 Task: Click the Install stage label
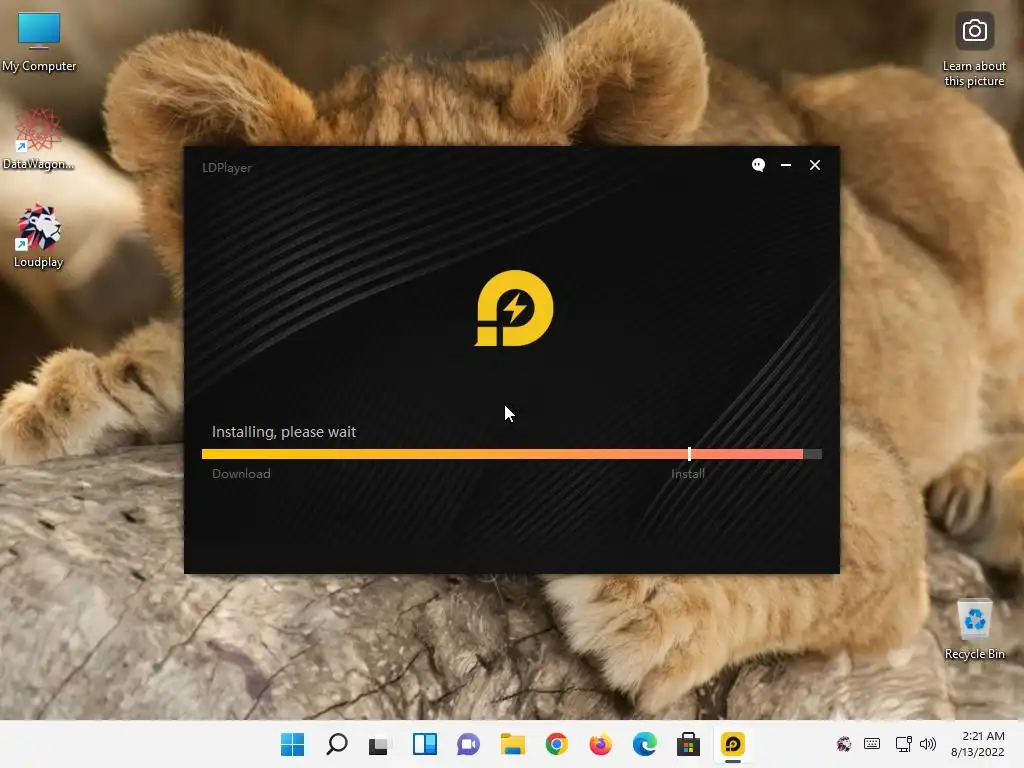click(688, 474)
